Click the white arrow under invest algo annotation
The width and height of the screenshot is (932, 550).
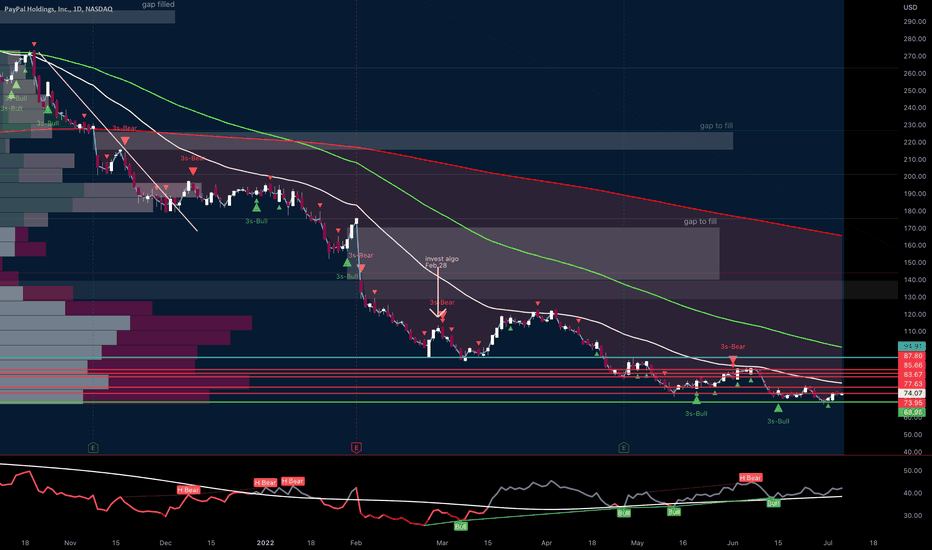(x=437, y=292)
